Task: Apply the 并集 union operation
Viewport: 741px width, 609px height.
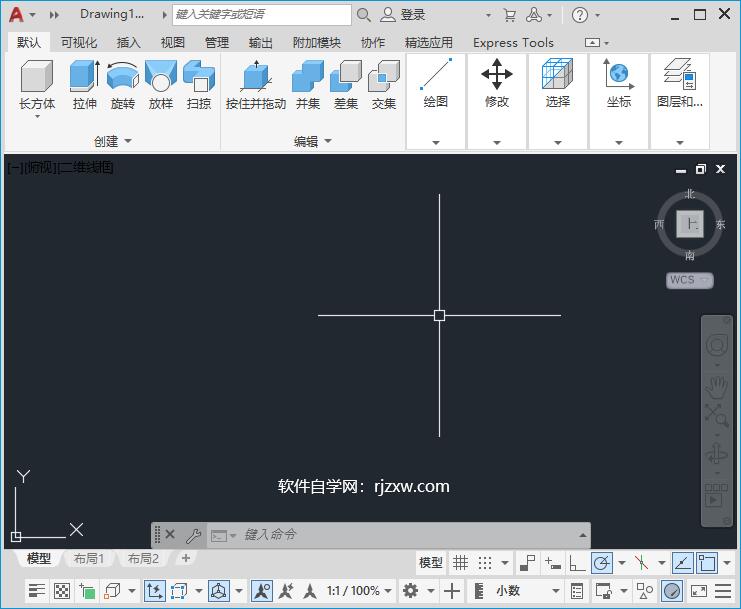Action: pos(308,85)
